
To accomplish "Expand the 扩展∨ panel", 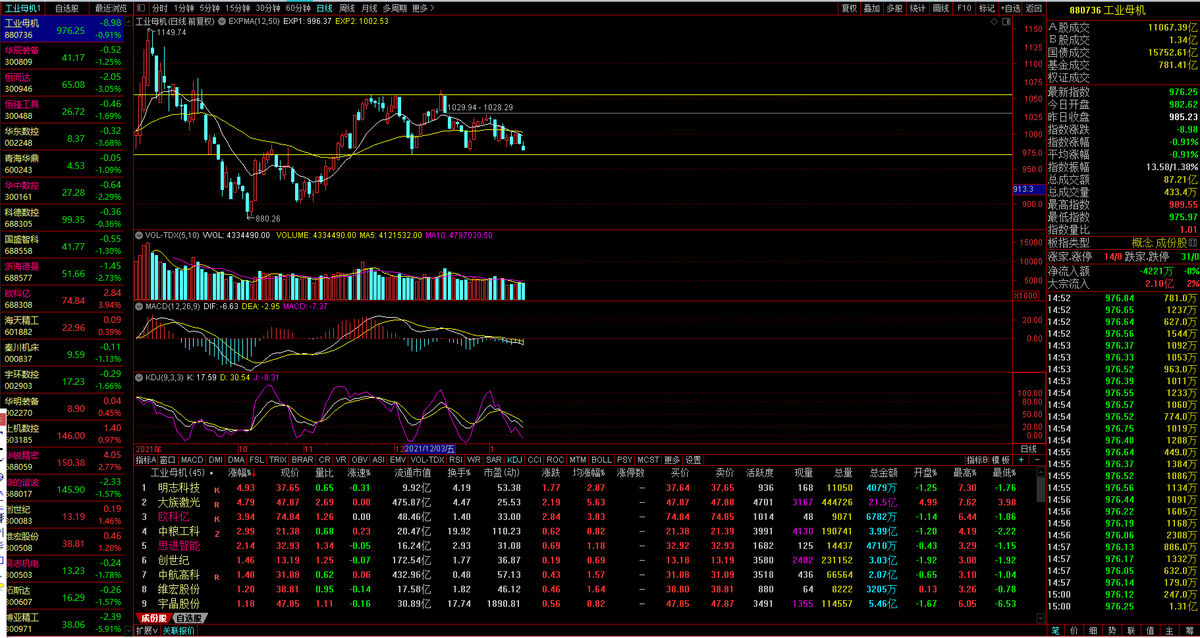I will 146,631.
